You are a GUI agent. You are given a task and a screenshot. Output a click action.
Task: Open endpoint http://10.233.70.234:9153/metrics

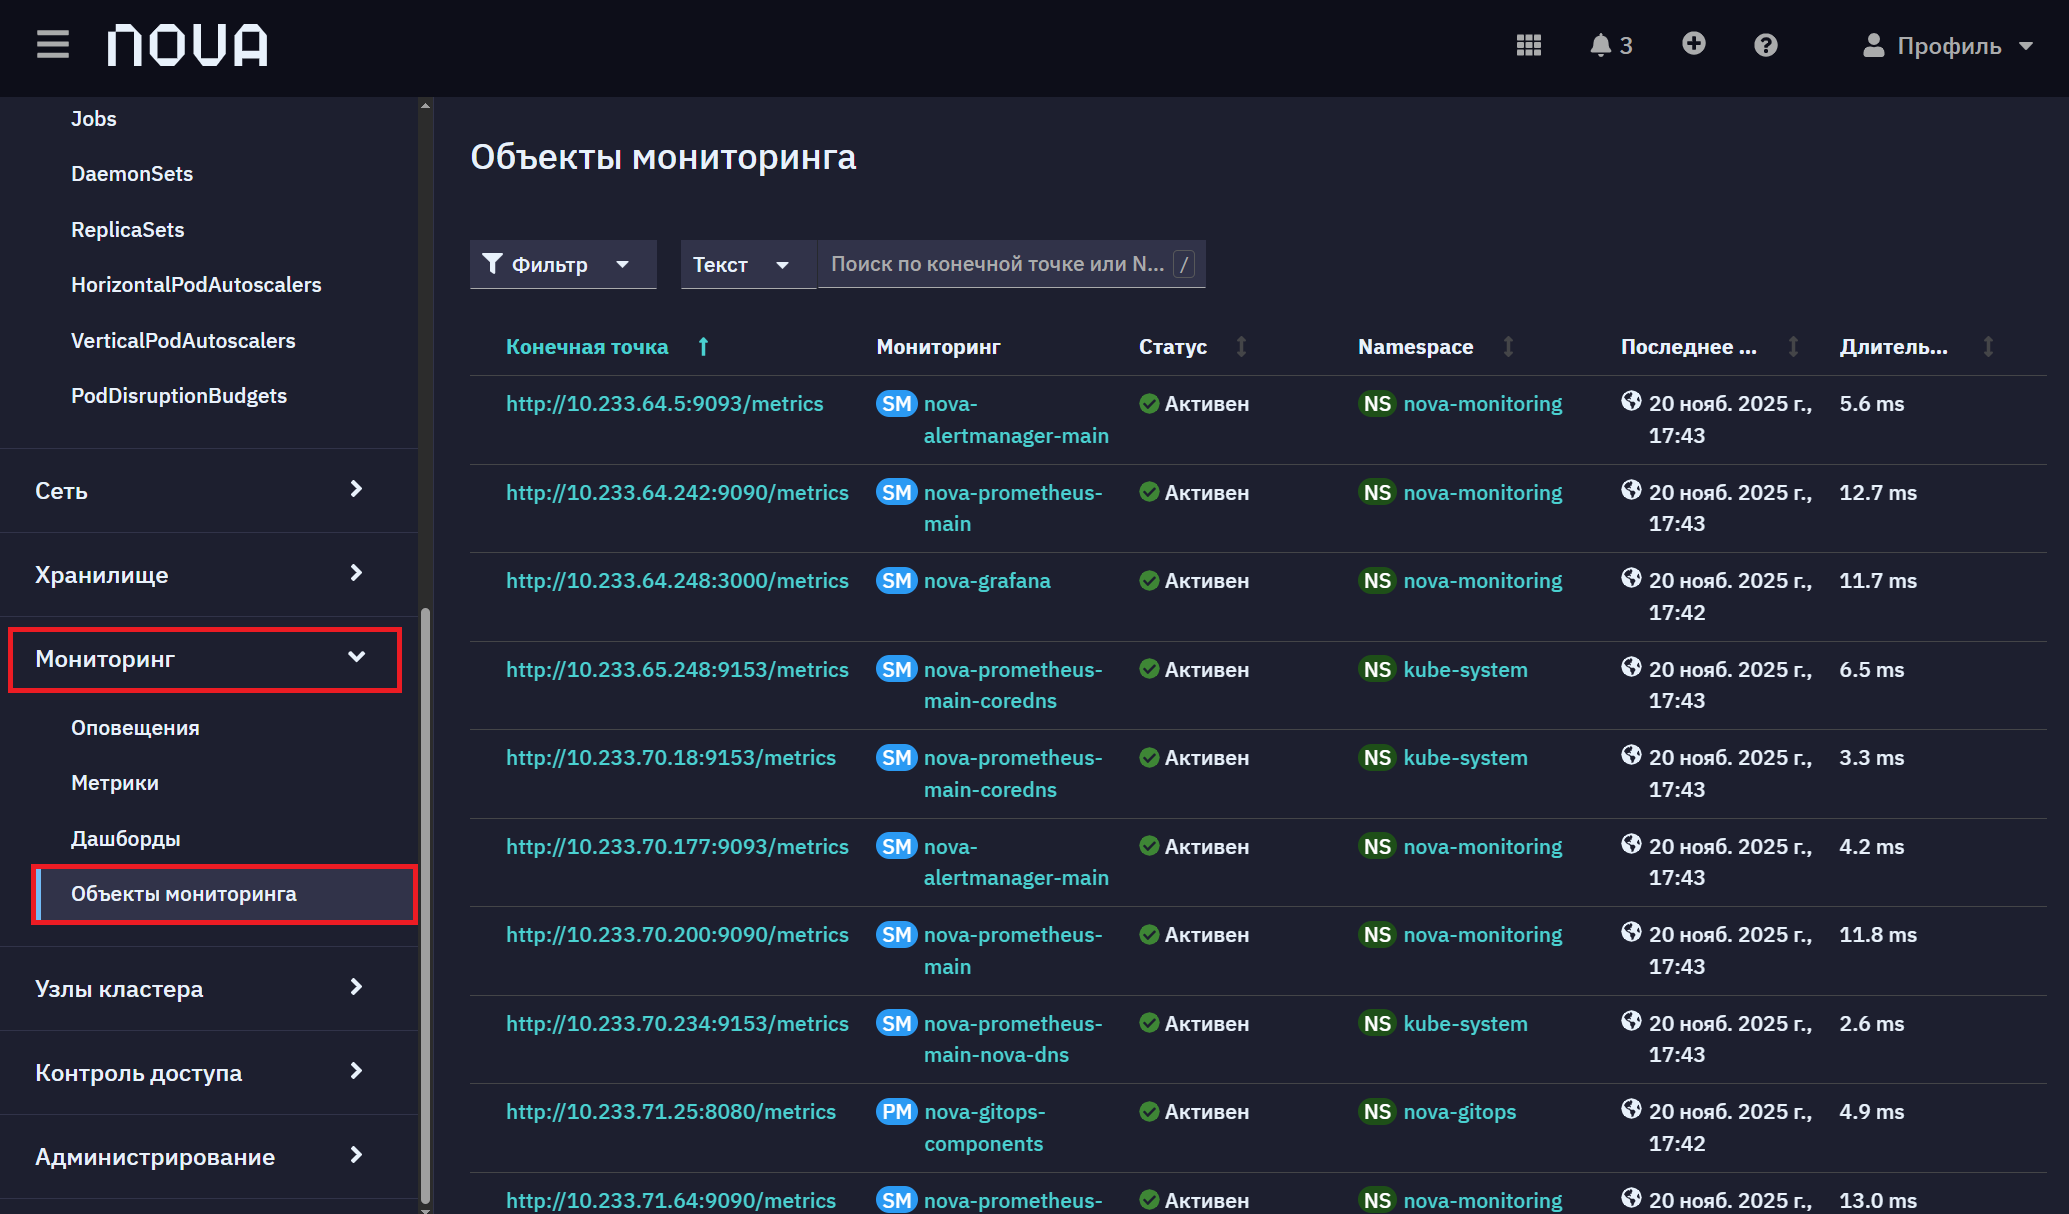click(x=677, y=1023)
